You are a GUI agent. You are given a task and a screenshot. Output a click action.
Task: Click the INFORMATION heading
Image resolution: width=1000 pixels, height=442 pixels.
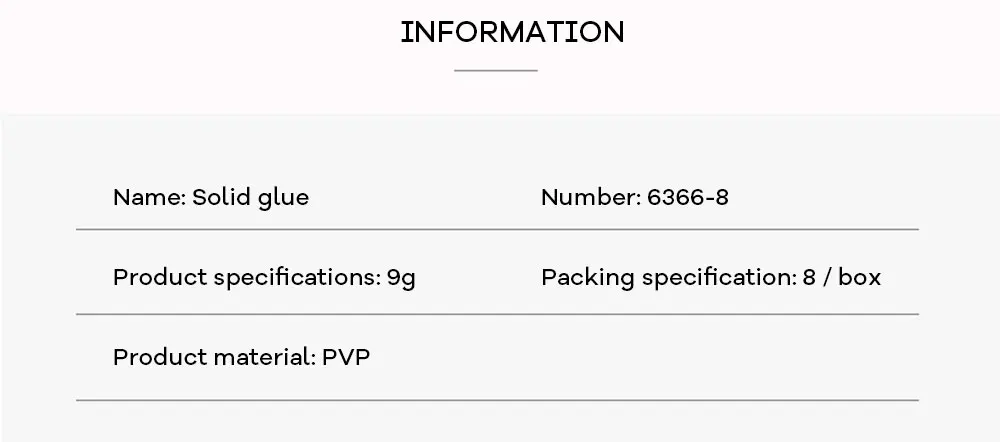click(x=512, y=33)
